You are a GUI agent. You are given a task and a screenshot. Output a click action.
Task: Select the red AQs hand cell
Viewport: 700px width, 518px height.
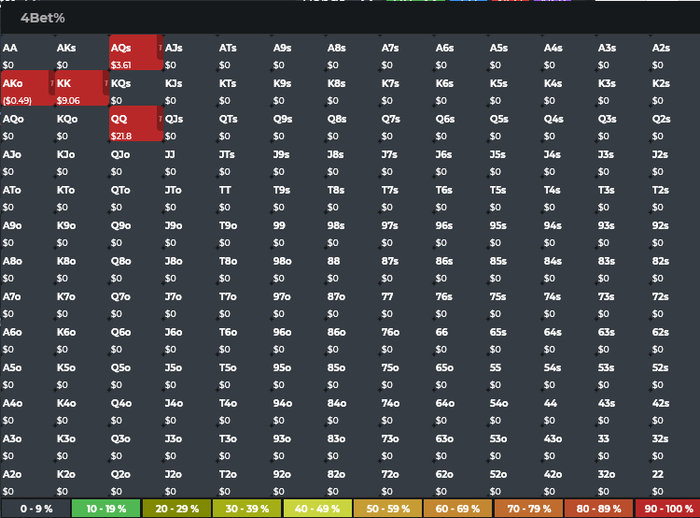pos(136,52)
